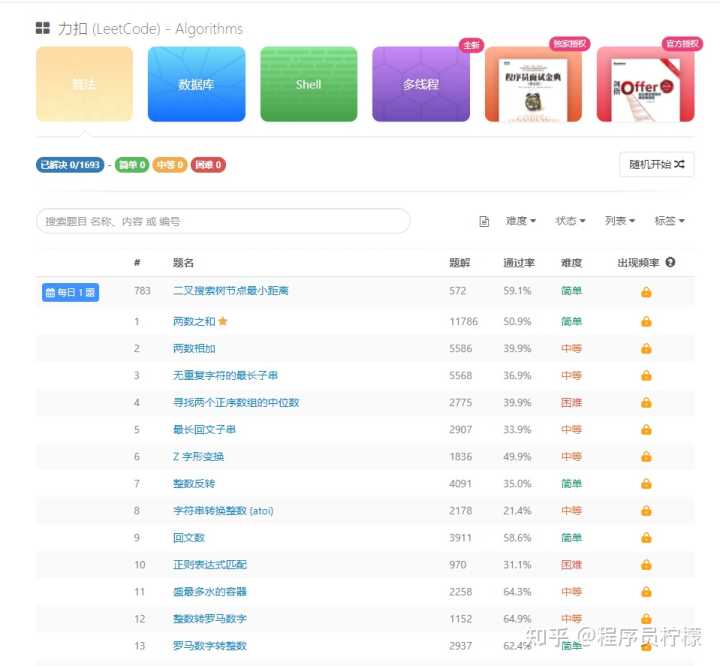The image size is (720, 666).
Task: Click the 随机开始 button
Action: (x=657, y=164)
